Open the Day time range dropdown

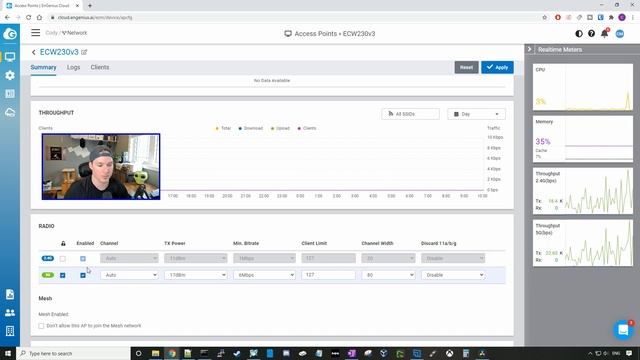click(476, 114)
